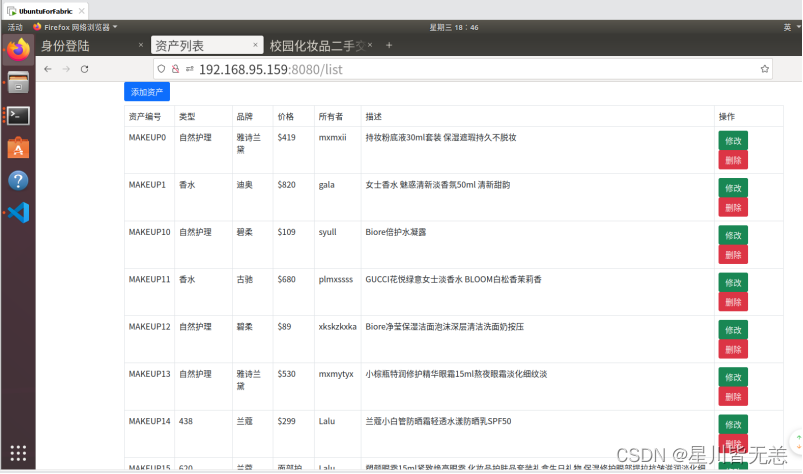803x474 pixels.
Task: Click 删除 for MAKEUP12
Action: pyautogui.click(x=733, y=350)
